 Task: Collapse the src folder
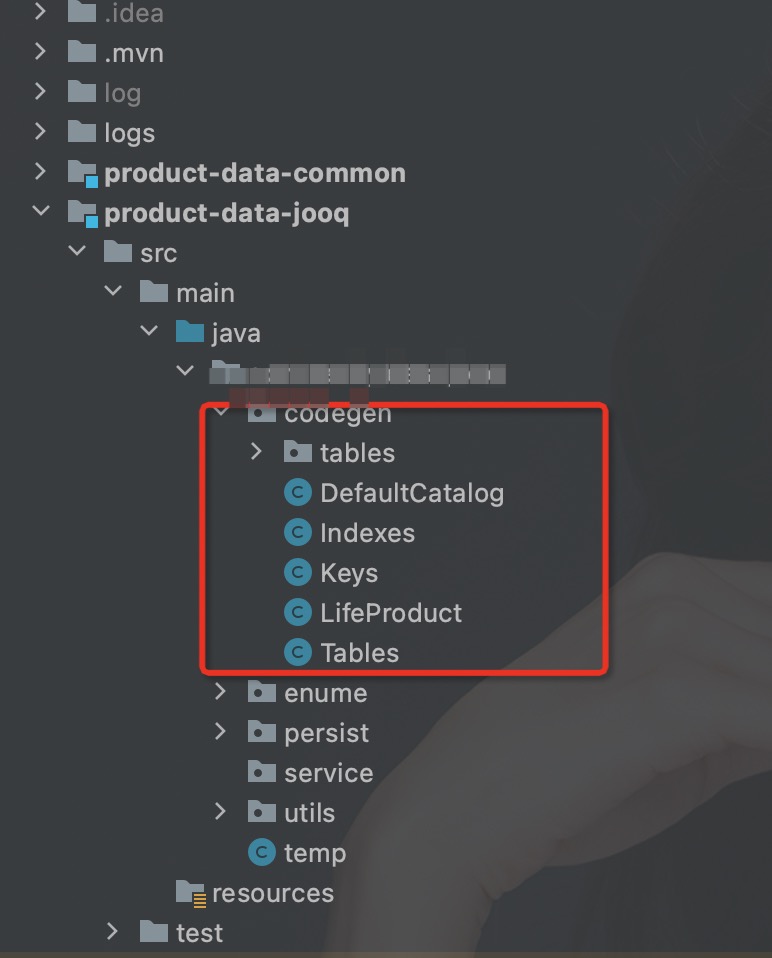tap(77, 252)
